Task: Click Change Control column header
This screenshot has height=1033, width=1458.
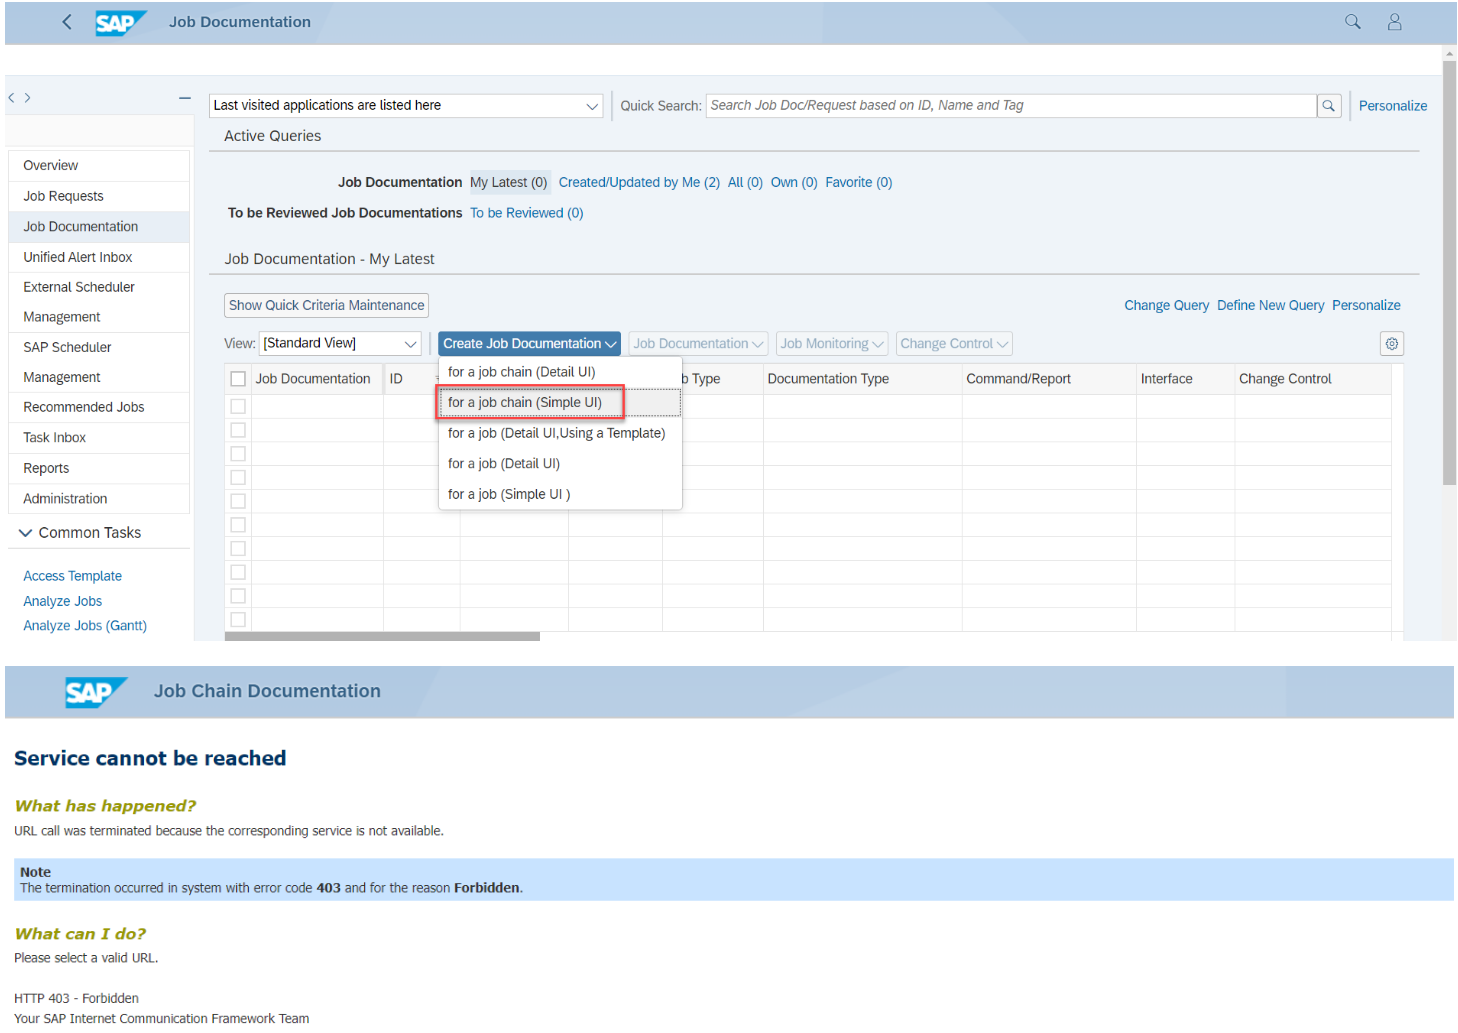Action: tap(1313, 379)
